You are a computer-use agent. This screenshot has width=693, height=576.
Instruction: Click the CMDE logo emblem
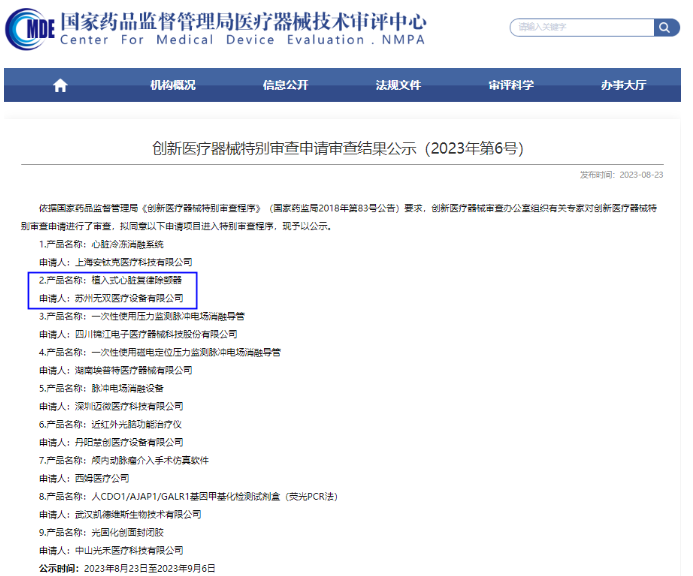(x=29, y=28)
